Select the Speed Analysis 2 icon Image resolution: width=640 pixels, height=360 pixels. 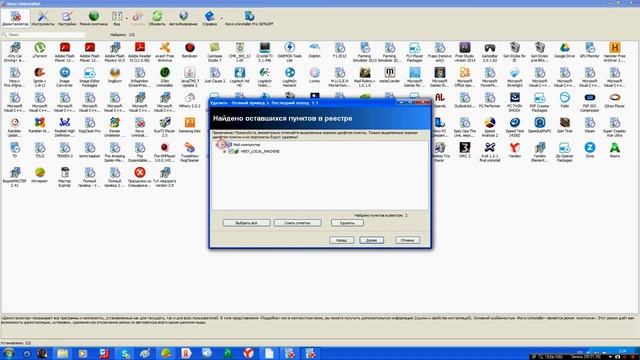coord(489,127)
